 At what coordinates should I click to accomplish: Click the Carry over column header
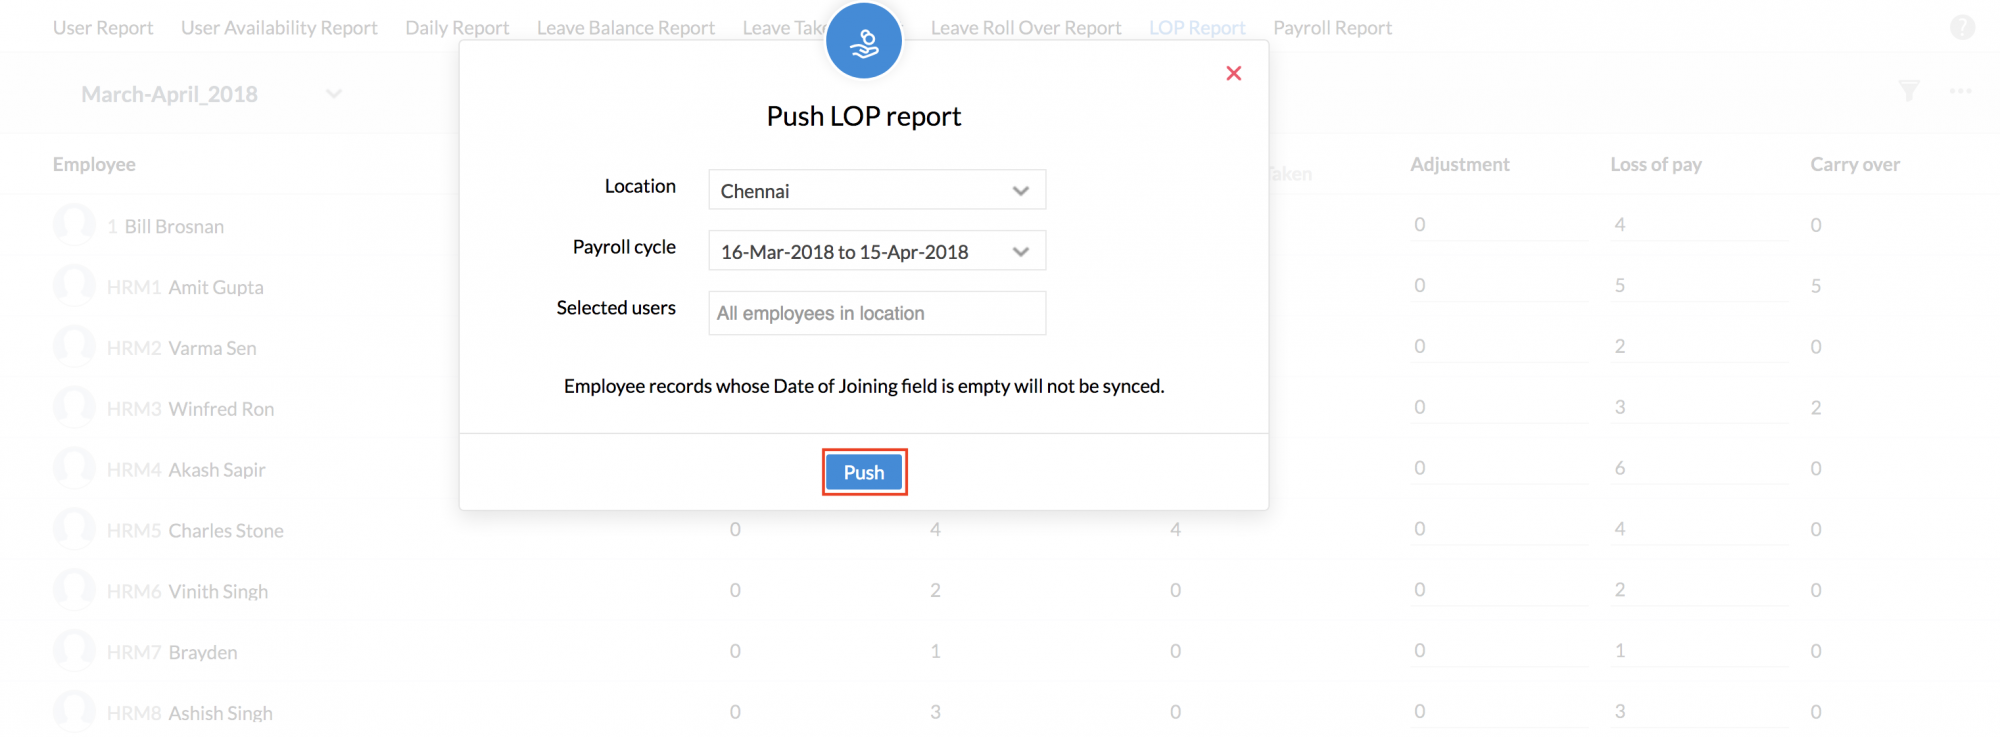click(1855, 164)
